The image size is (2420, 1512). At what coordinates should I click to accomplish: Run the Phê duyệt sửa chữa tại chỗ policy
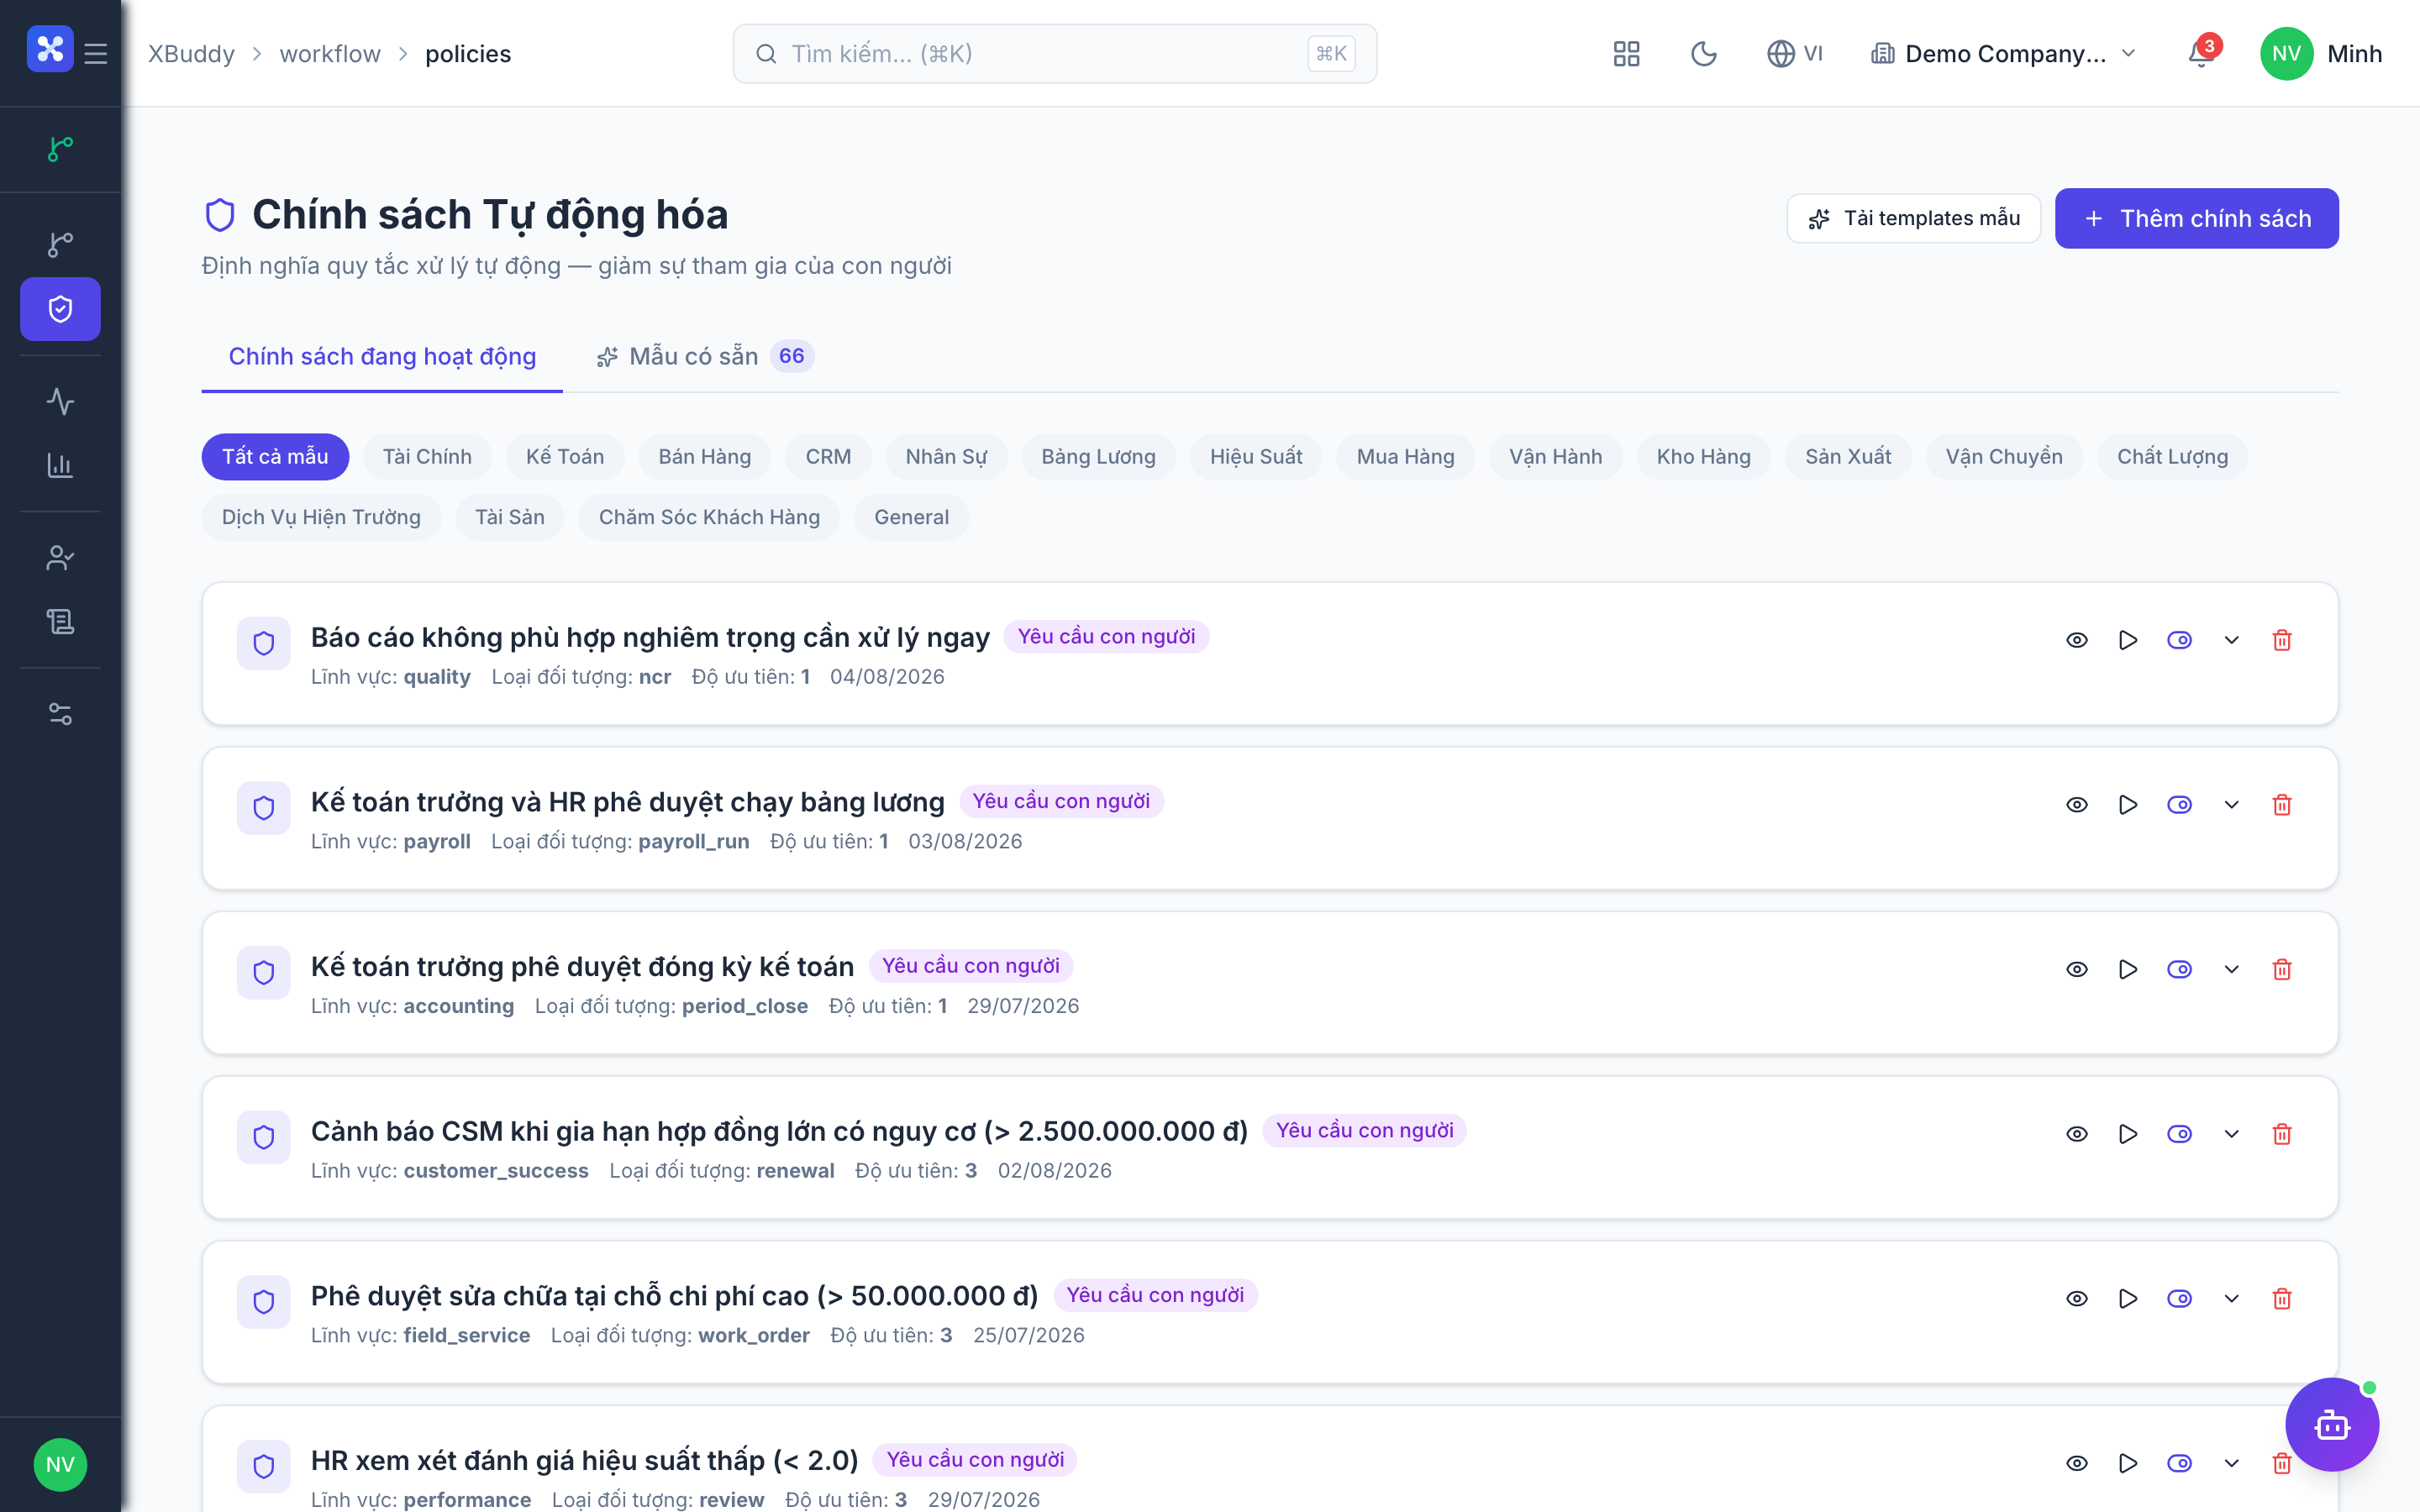click(x=2128, y=1299)
